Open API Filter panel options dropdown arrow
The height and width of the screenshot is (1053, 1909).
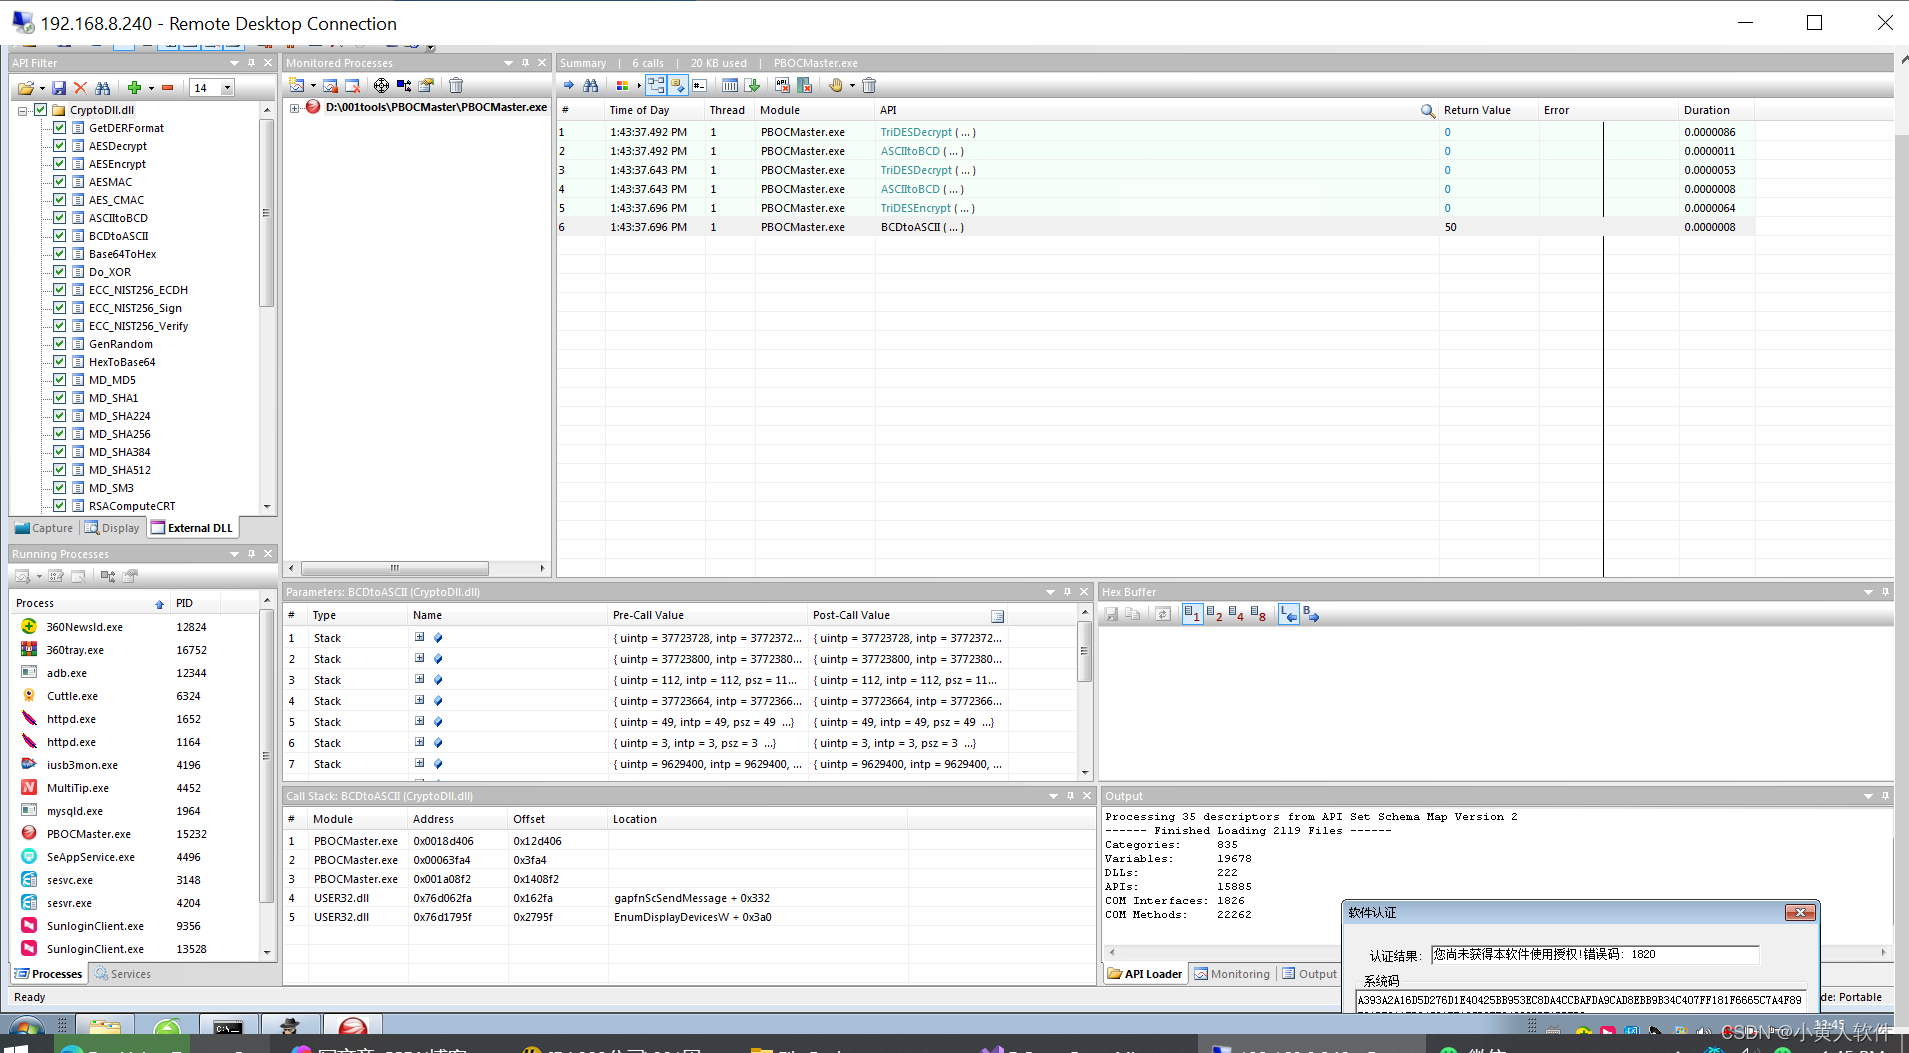(x=234, y=63)
